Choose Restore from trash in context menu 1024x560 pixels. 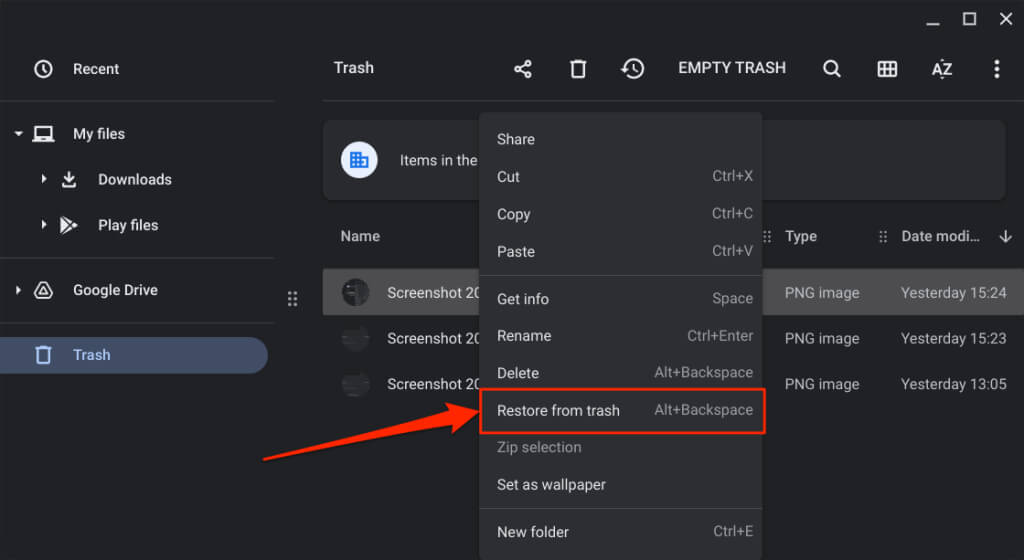558,410
